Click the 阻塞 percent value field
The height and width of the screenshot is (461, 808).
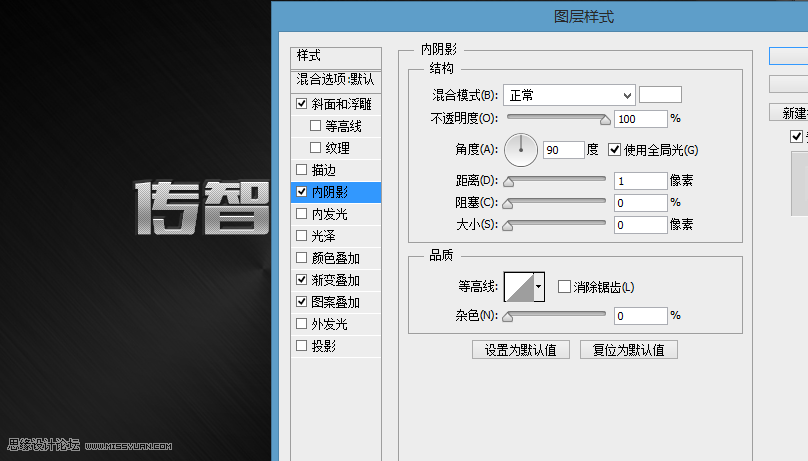point(641,203)
